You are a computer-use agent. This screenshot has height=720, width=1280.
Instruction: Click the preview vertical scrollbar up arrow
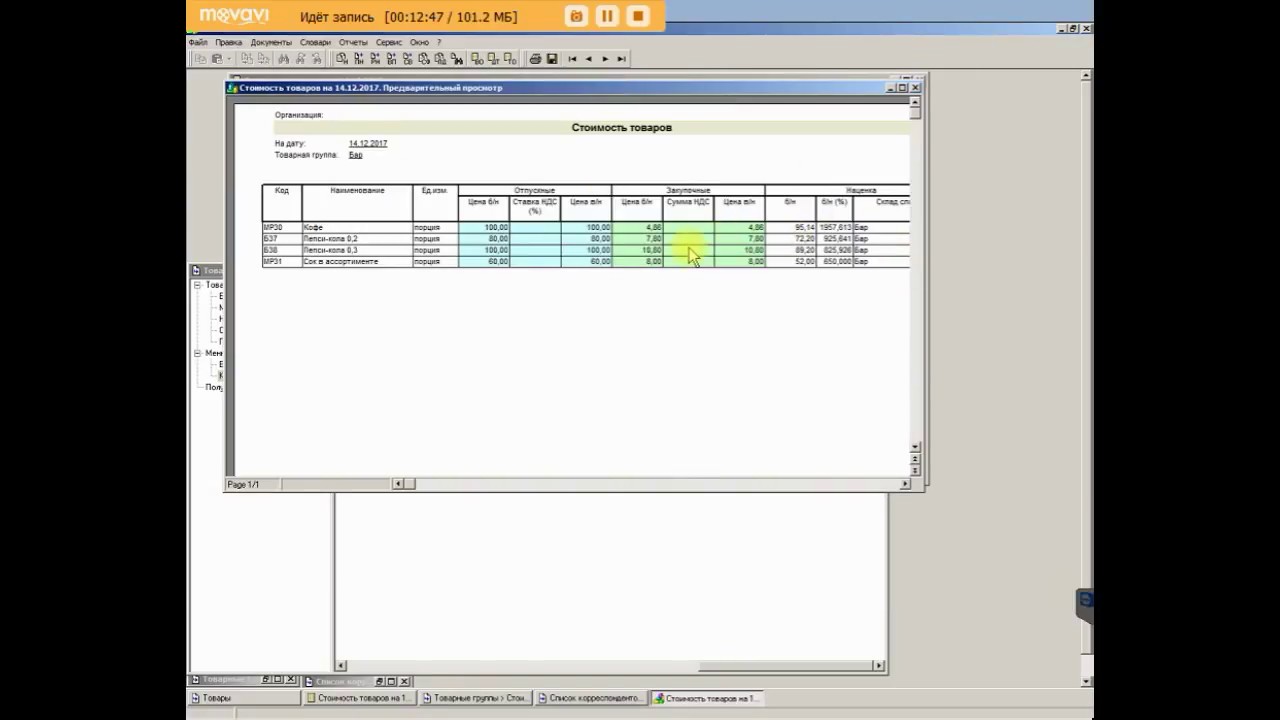pos(915,102)
